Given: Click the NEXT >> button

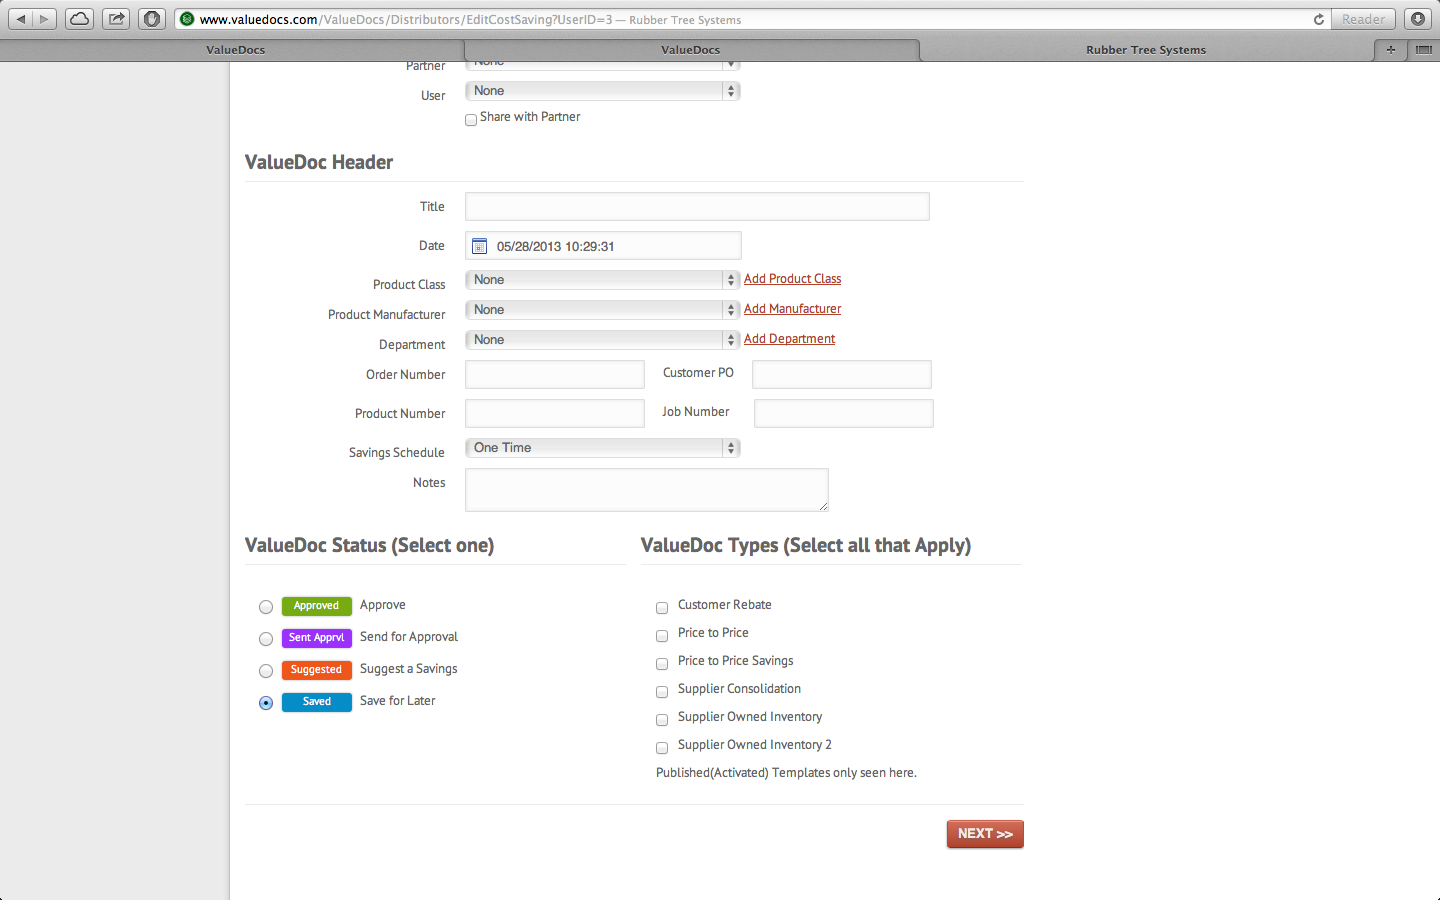Looking at the screenshot, I should point(985,834).
